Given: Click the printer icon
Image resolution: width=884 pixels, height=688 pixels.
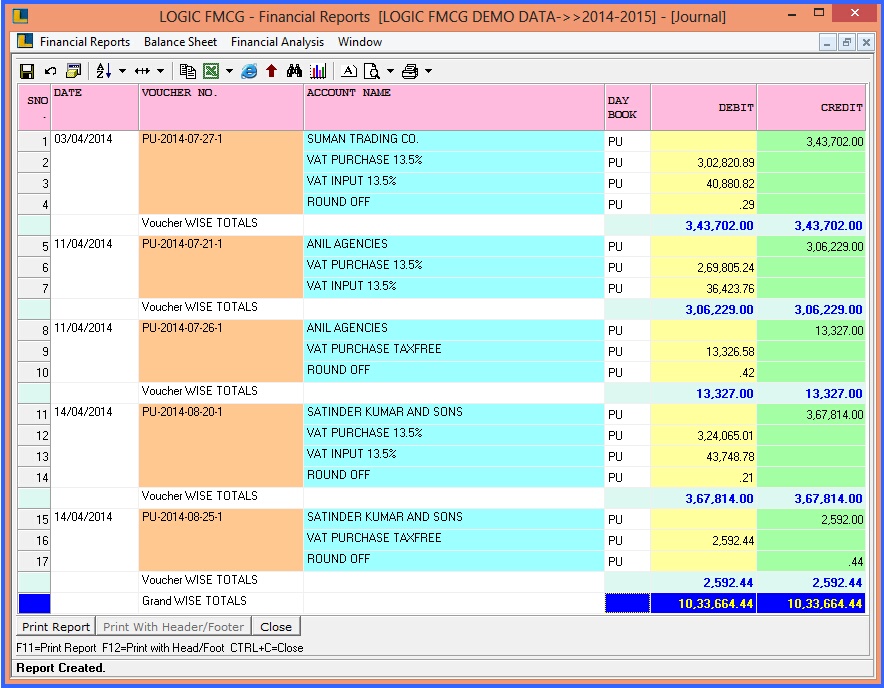Looking at the screenshot, I should pos(410,71).
